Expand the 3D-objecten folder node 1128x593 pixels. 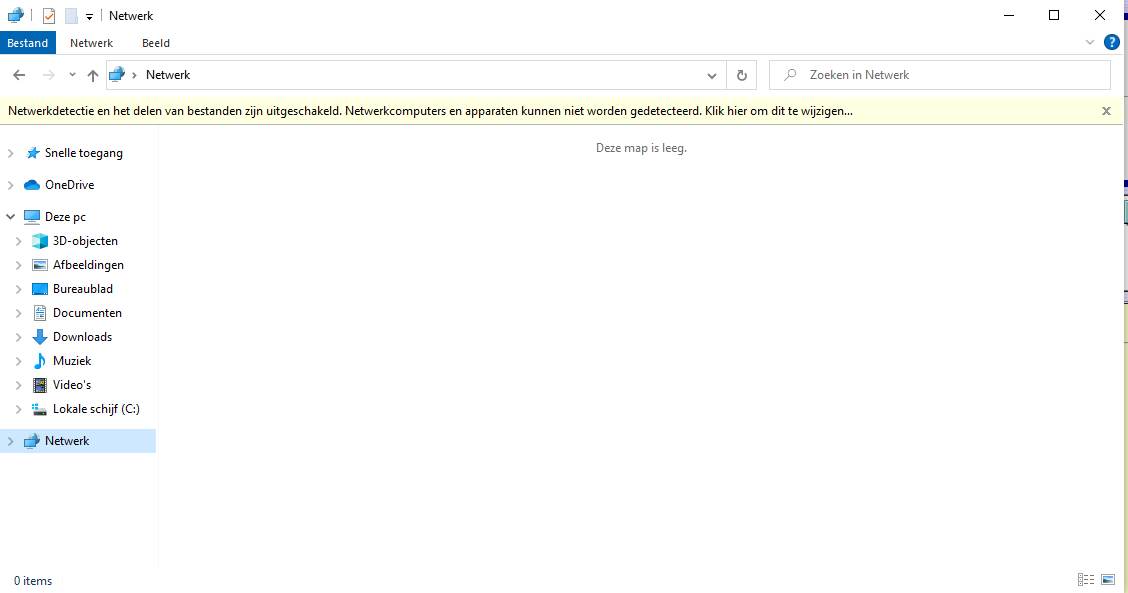pos(19,241)
